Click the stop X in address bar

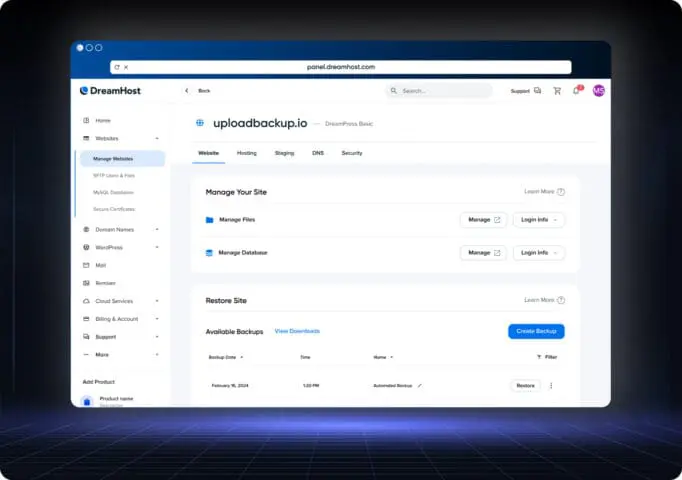[x=126, y=67]
